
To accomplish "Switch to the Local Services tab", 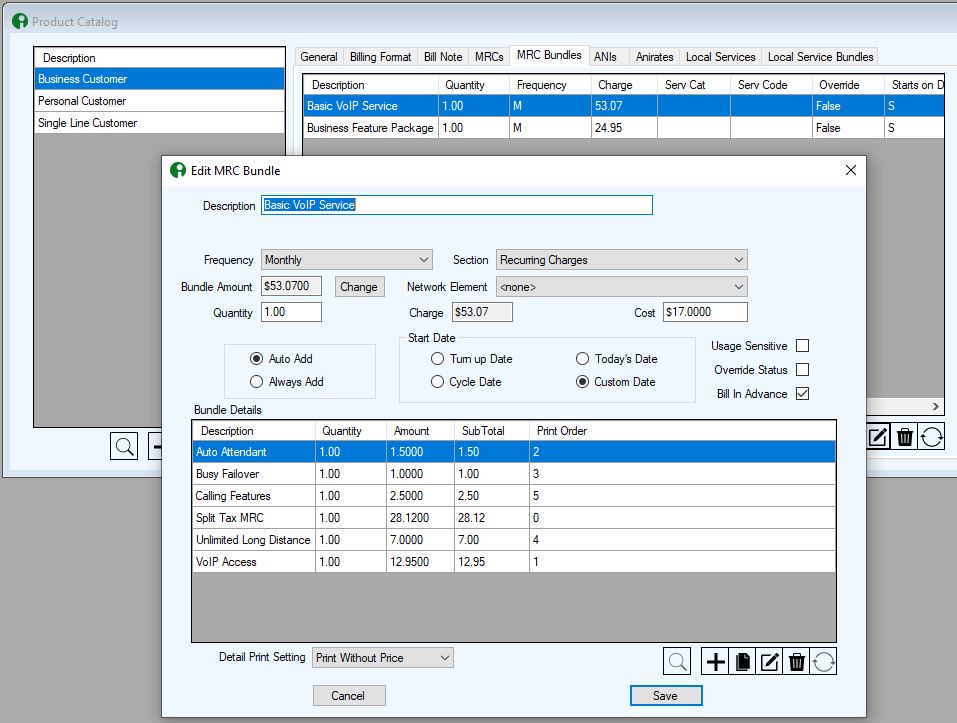I will [x=720, y=57].
